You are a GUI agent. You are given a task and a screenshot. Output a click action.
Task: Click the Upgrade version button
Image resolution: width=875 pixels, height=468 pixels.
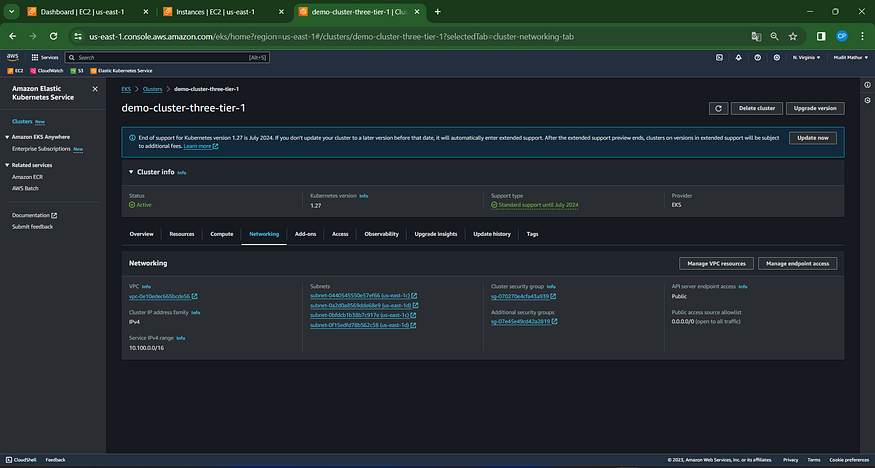(815, 108)
